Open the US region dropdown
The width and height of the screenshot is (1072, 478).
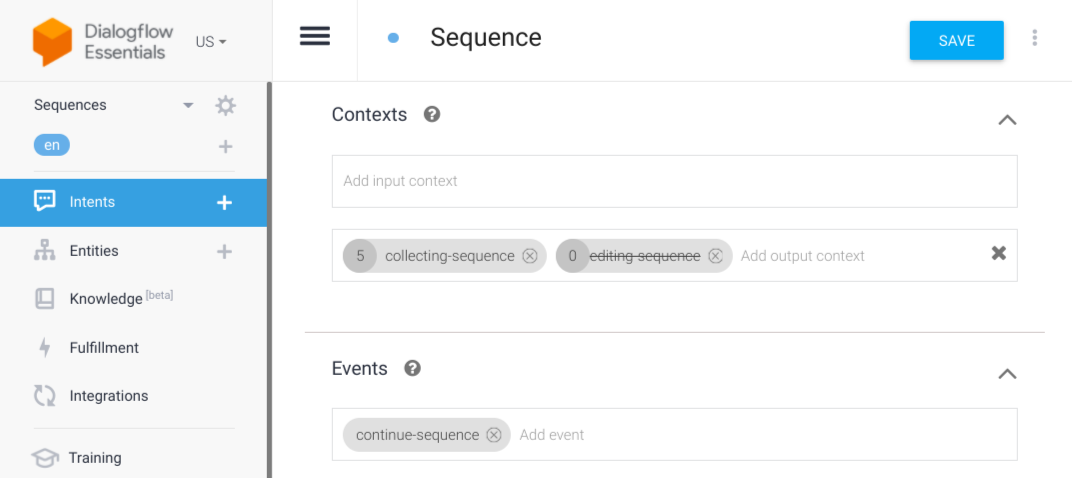click(211, 42)
